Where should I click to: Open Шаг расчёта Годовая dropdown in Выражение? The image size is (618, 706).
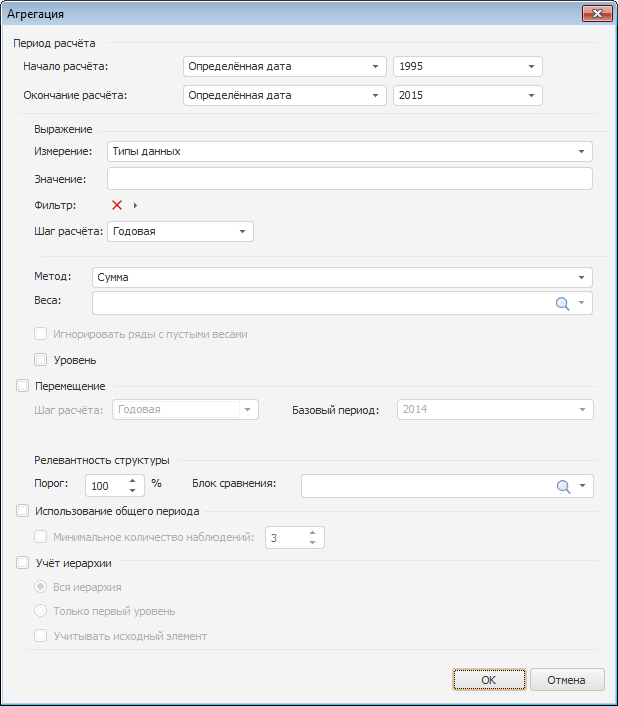[242, 231]
